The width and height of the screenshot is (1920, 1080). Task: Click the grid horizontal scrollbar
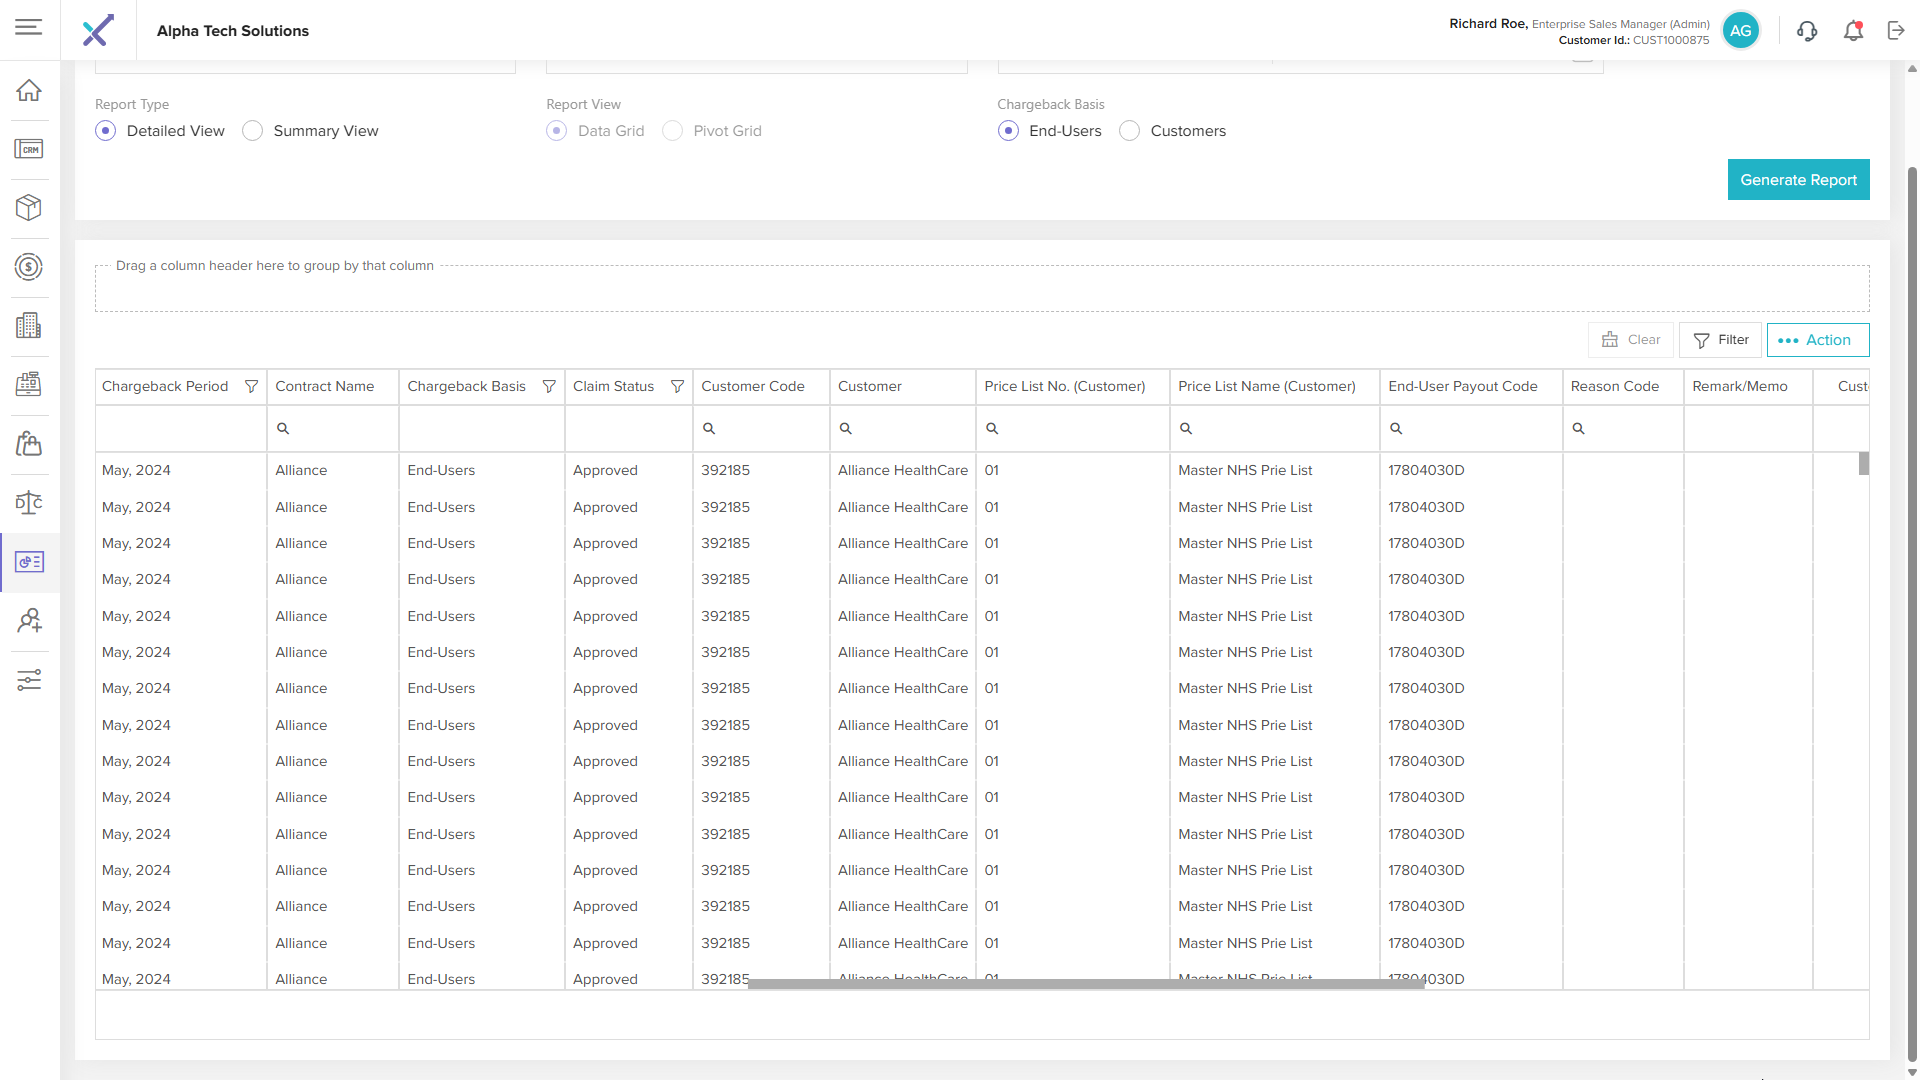tap(1085, 984)
